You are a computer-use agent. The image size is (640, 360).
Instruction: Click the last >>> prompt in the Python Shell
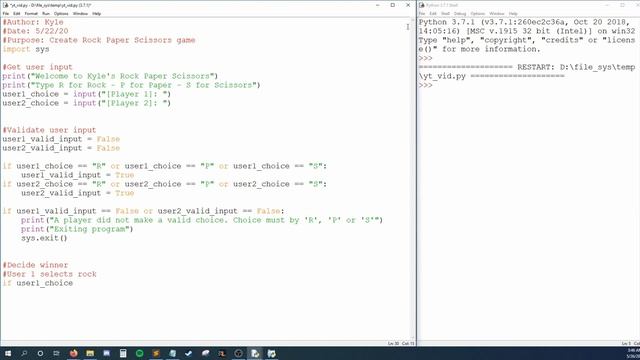click(x=425, y=85)
